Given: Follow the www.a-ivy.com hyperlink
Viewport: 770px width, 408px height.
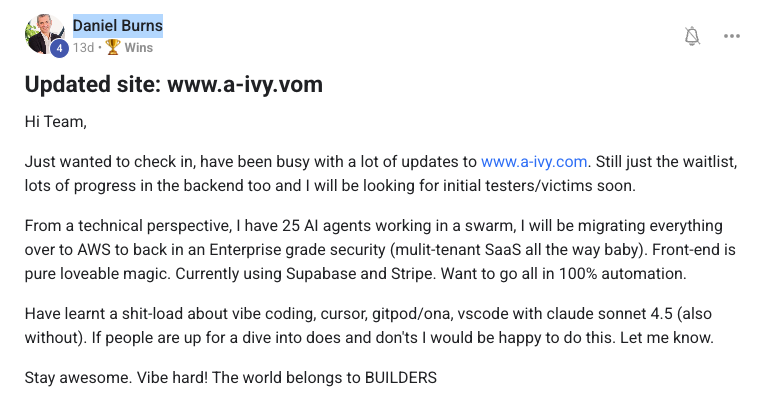Looking at the screenshot, I should click(535, 161).
